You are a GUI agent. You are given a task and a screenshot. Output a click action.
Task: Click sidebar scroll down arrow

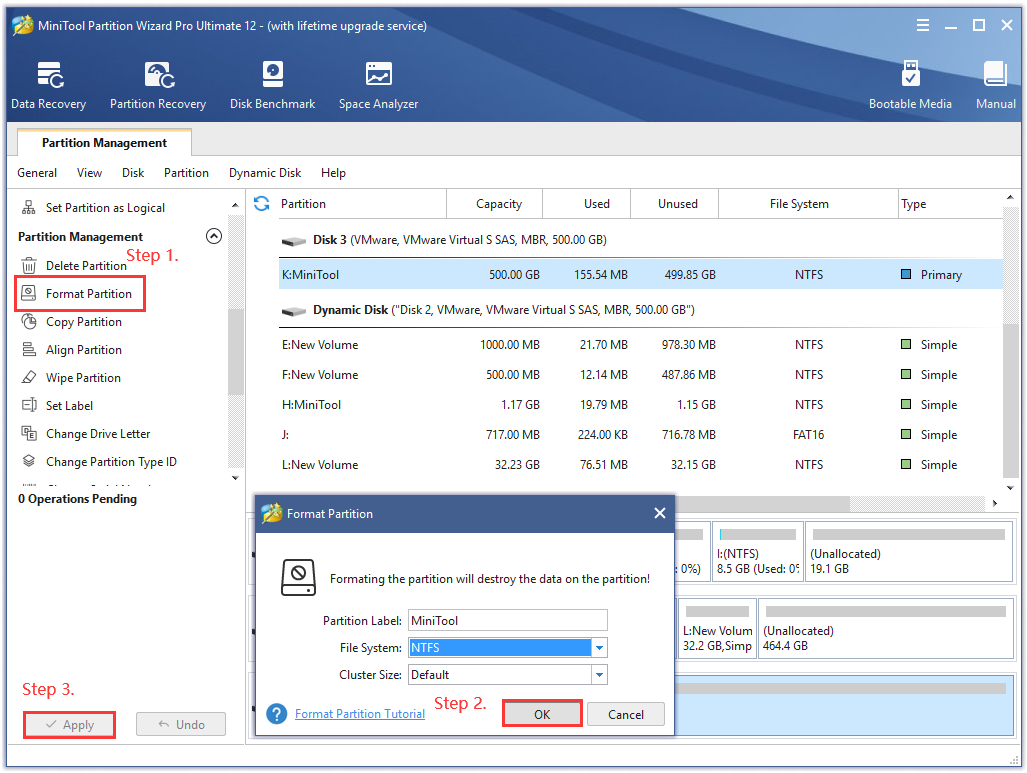(x=235, y=478)
